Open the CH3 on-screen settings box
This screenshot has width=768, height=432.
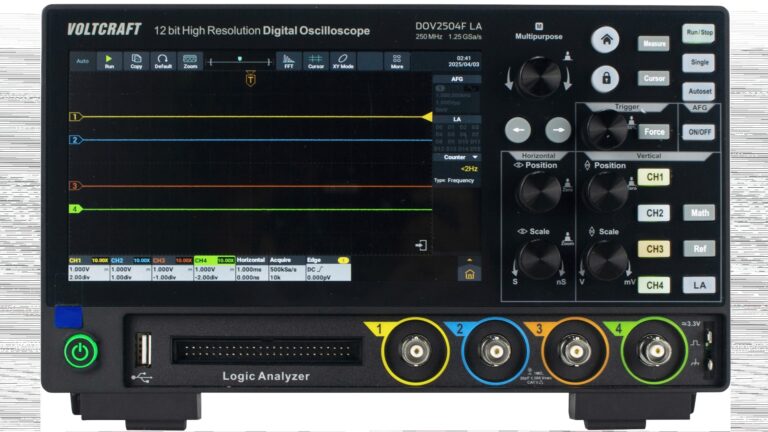click(x=172, y=269)
